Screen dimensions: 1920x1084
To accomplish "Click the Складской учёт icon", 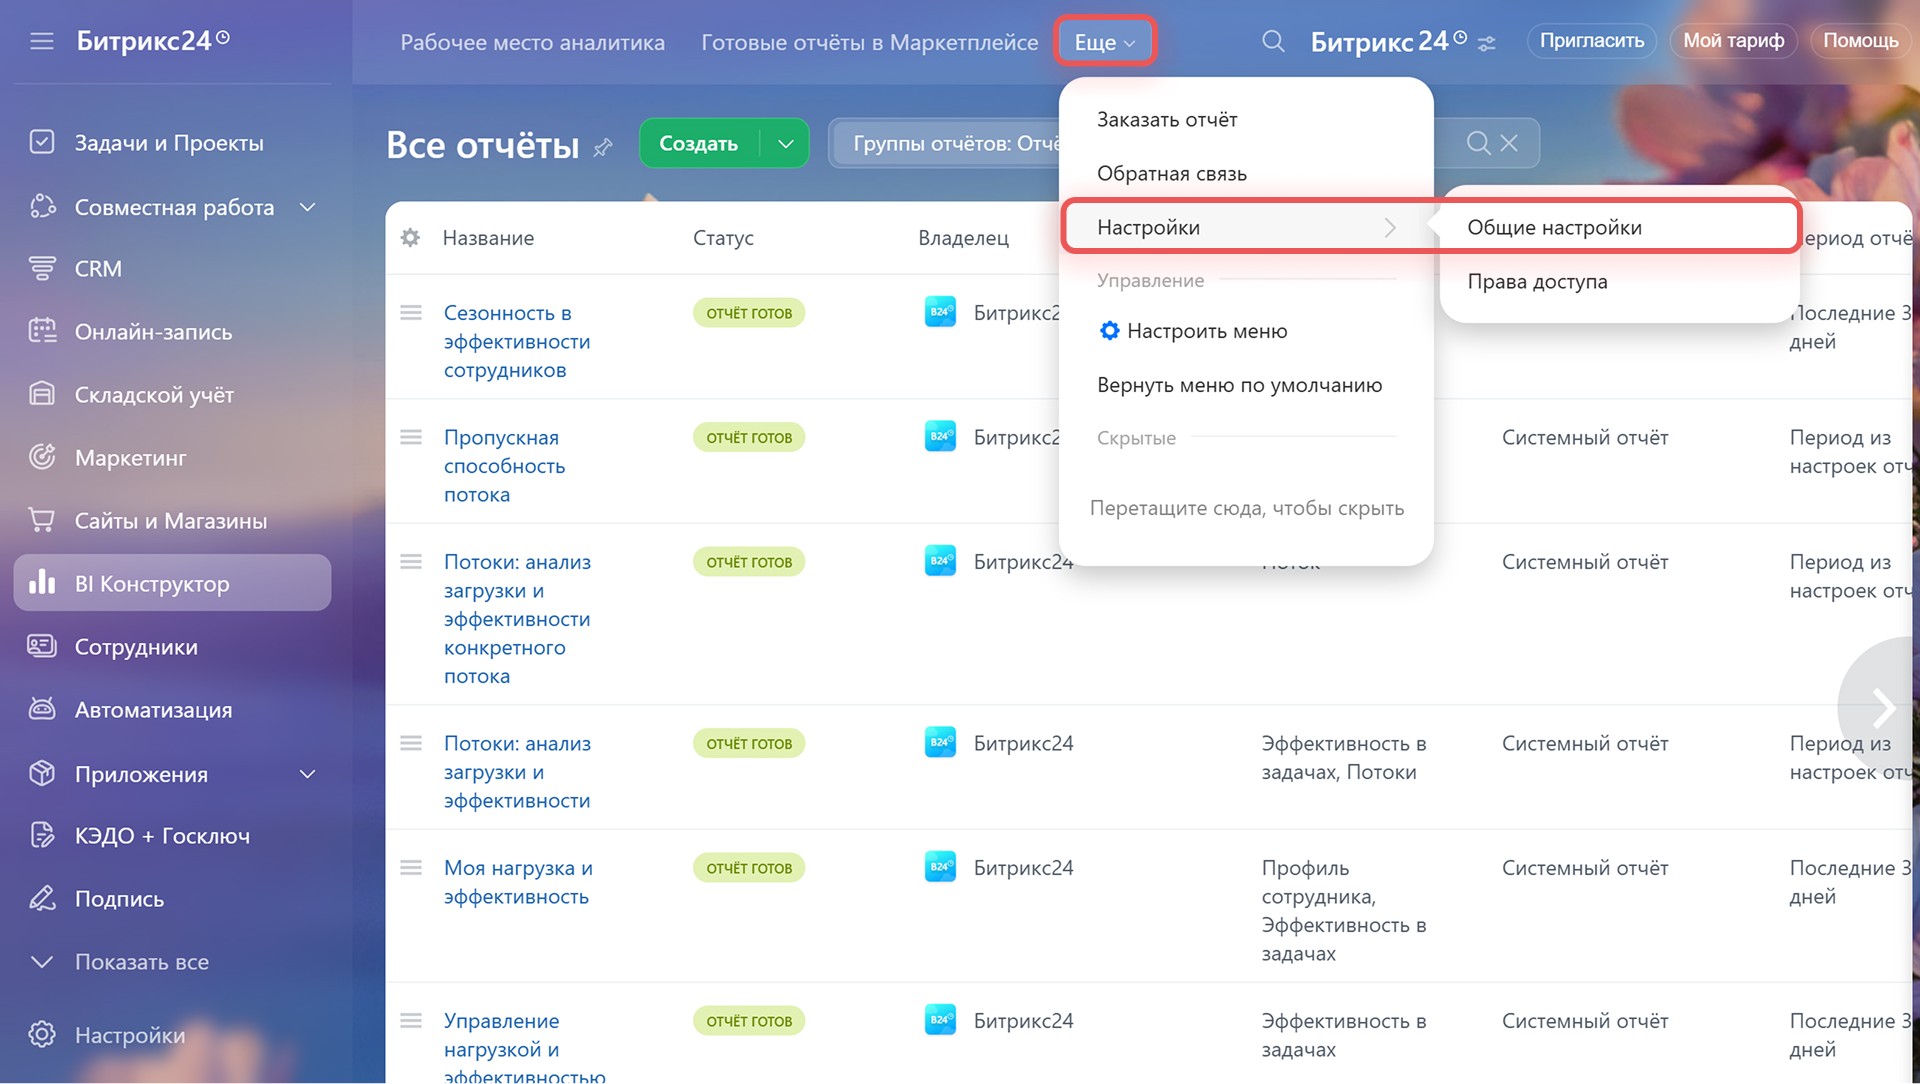I will [x=42, y=394].
